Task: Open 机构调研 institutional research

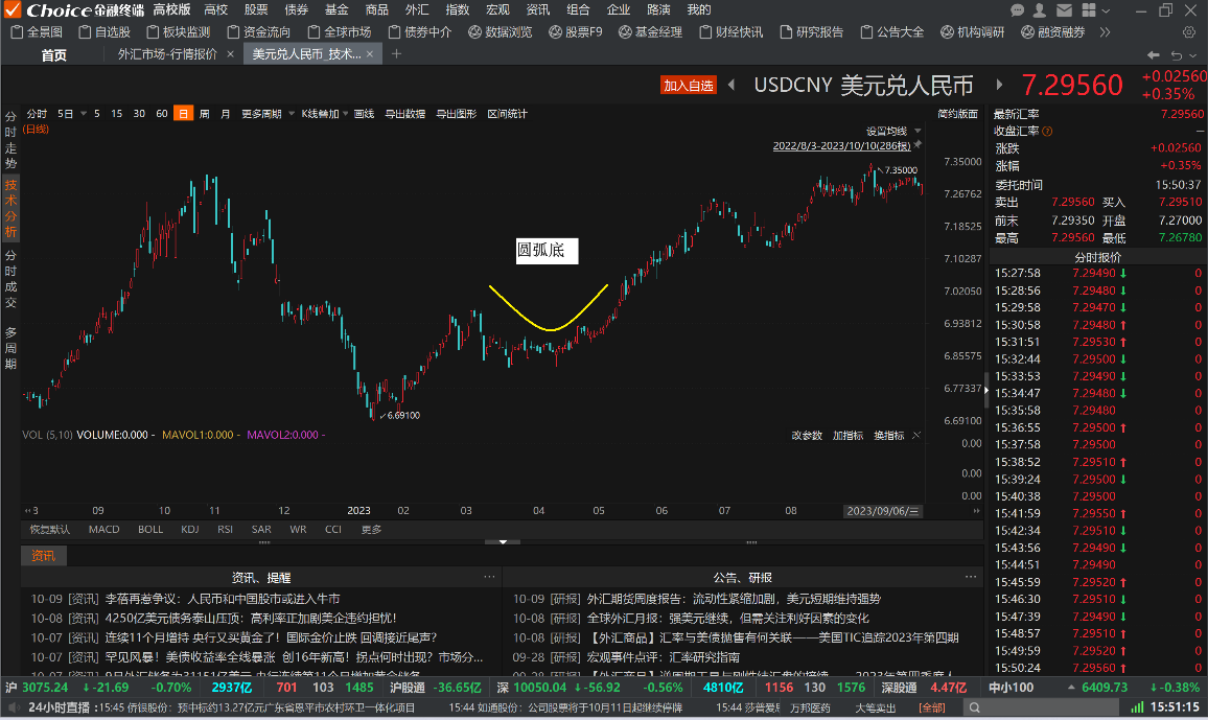Action: (x=972, y=32)
